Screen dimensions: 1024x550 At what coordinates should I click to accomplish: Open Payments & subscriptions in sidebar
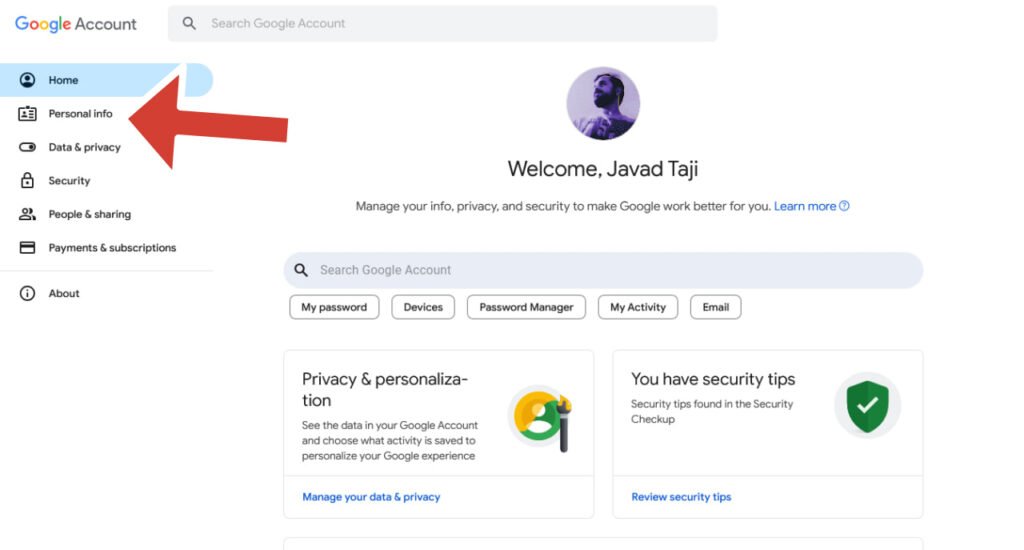(x=112, y=248)
